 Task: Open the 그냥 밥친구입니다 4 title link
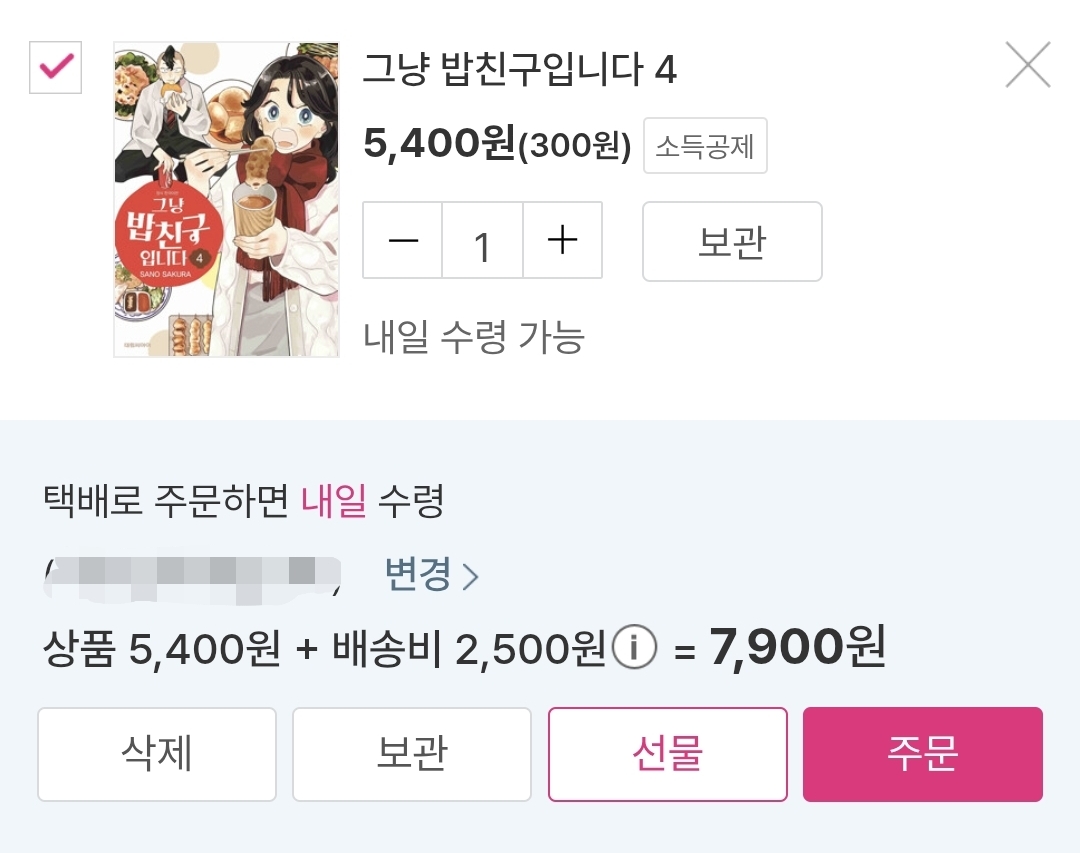[519, 70]
